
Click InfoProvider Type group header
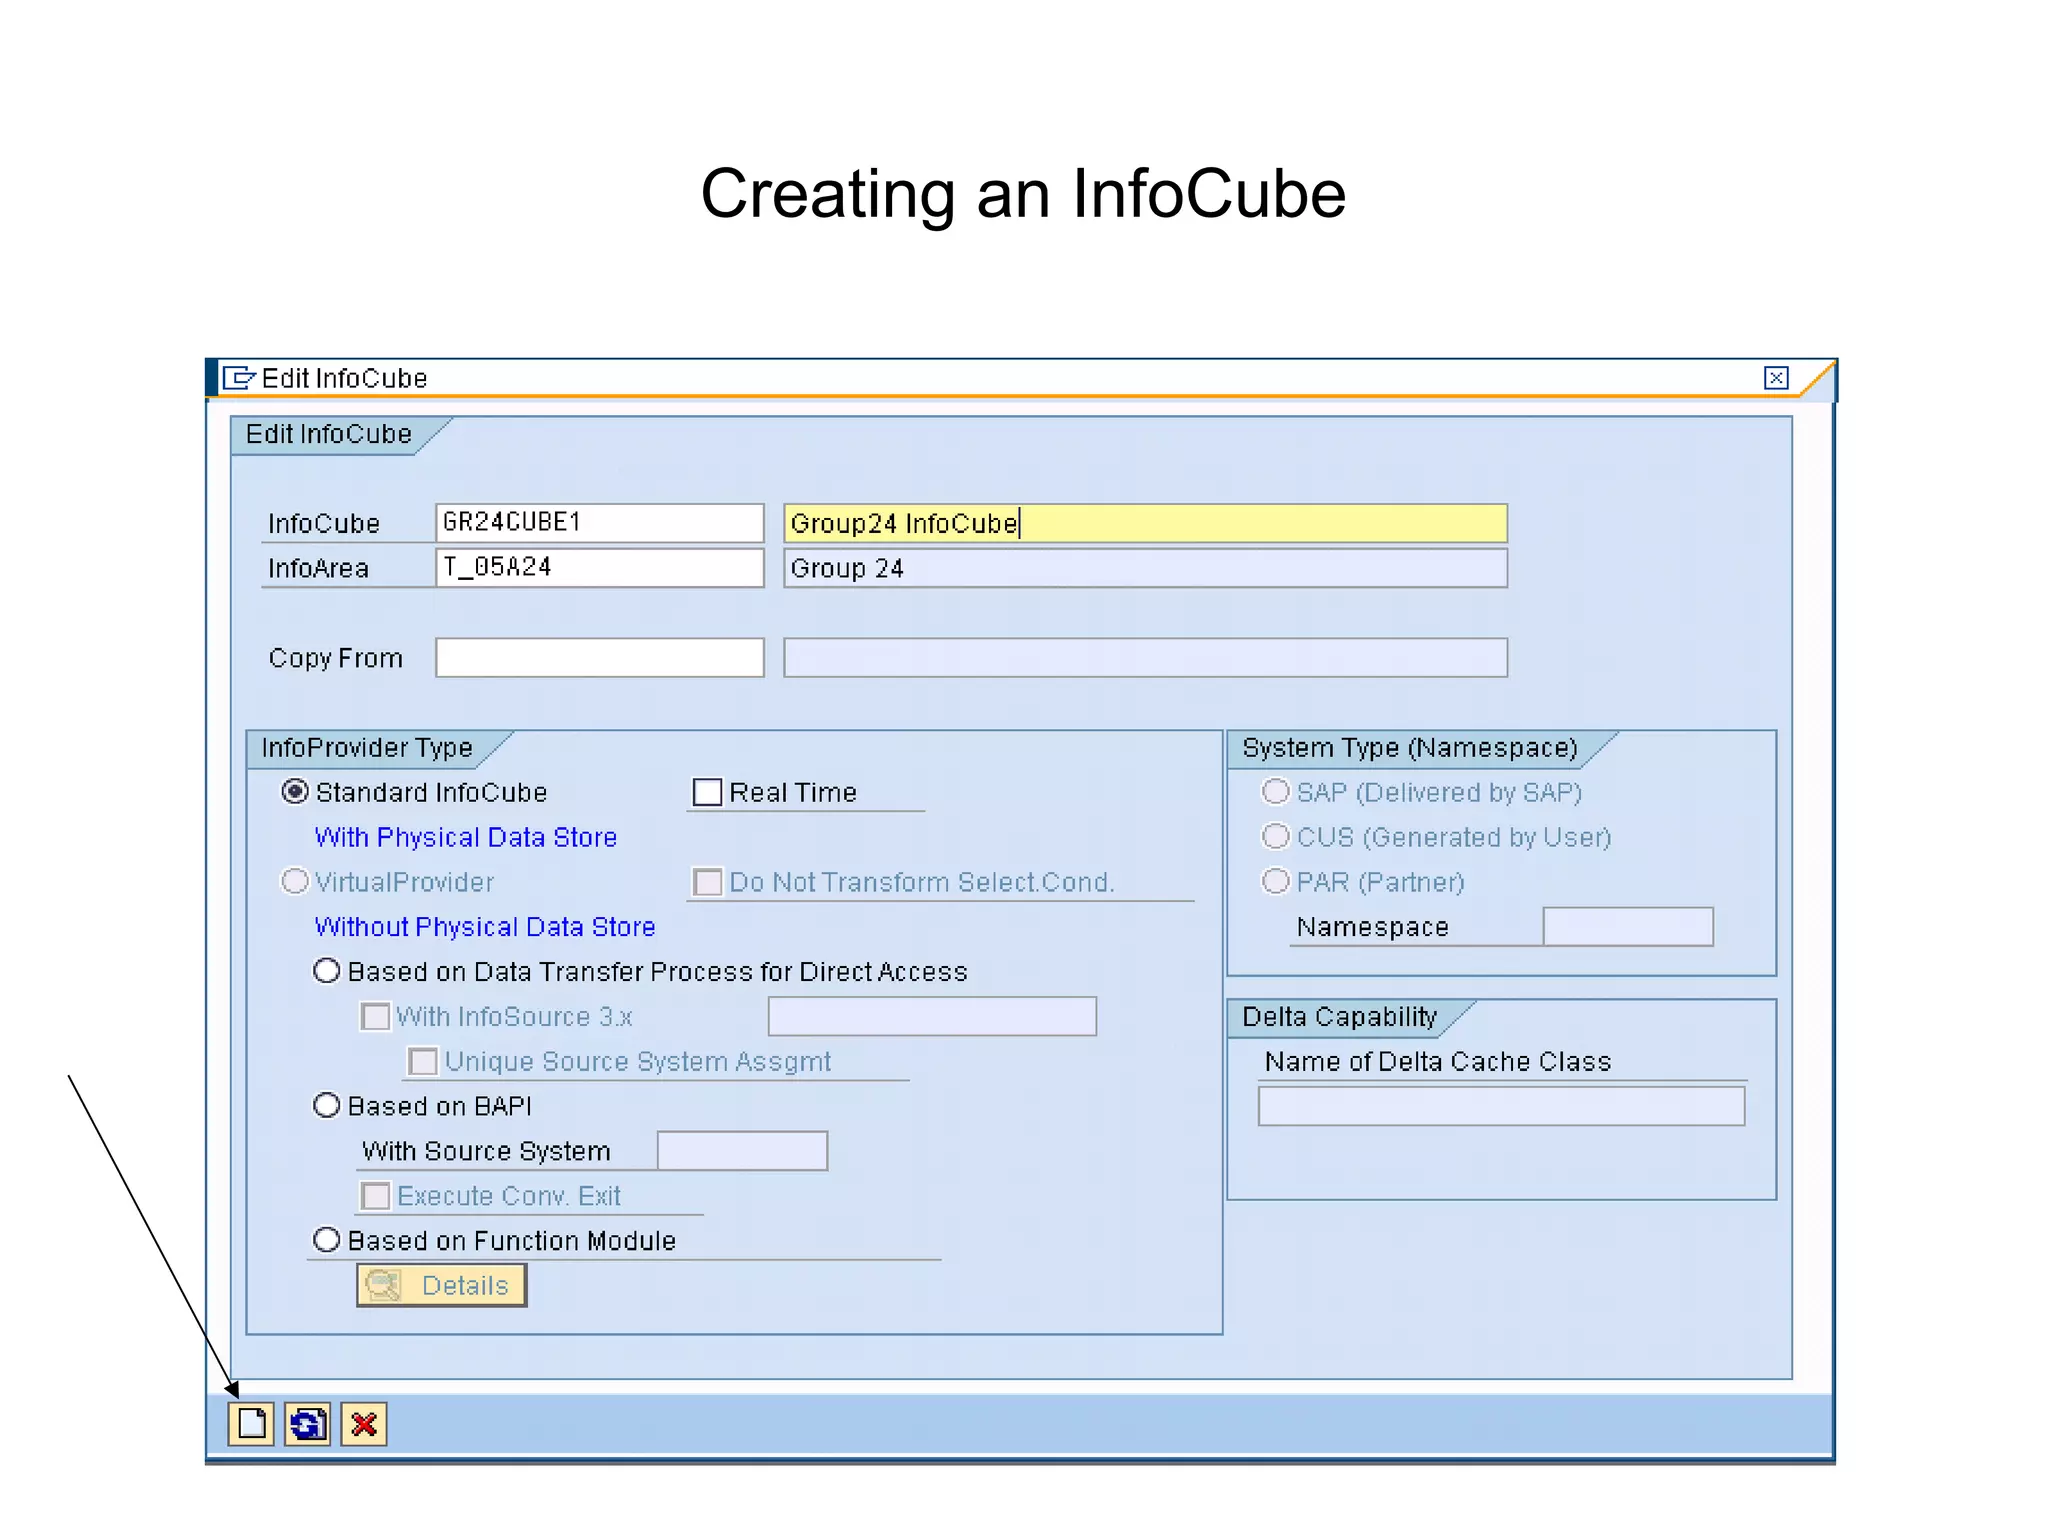367,748
